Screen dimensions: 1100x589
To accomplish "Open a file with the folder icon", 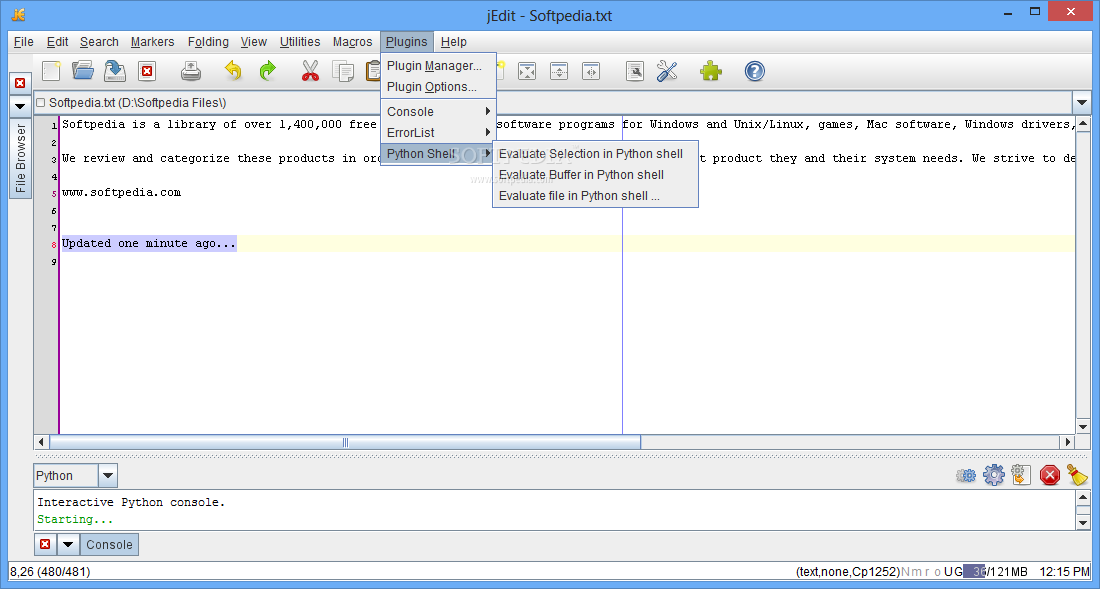I will tap(83, 71).
